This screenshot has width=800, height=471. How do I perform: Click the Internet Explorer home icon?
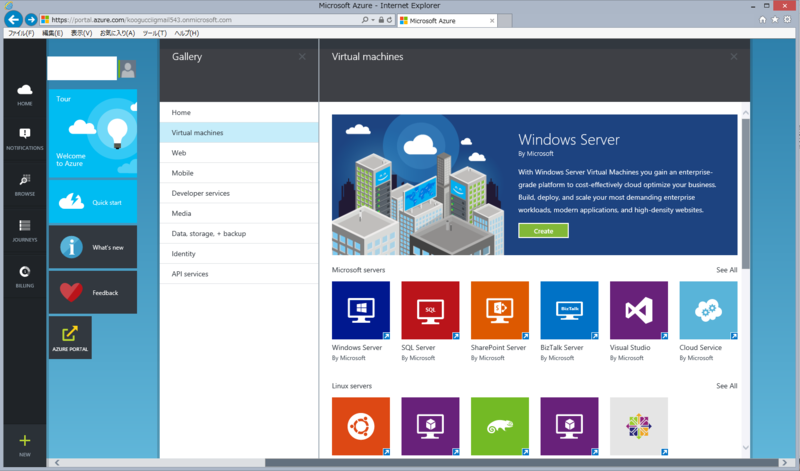click(762, 19)
